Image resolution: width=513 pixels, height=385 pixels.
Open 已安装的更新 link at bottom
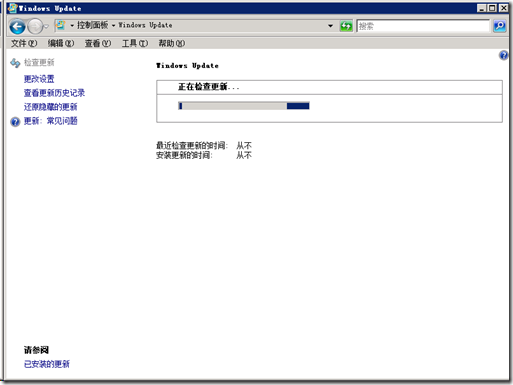pyautogui.click(x=47, y=364)
